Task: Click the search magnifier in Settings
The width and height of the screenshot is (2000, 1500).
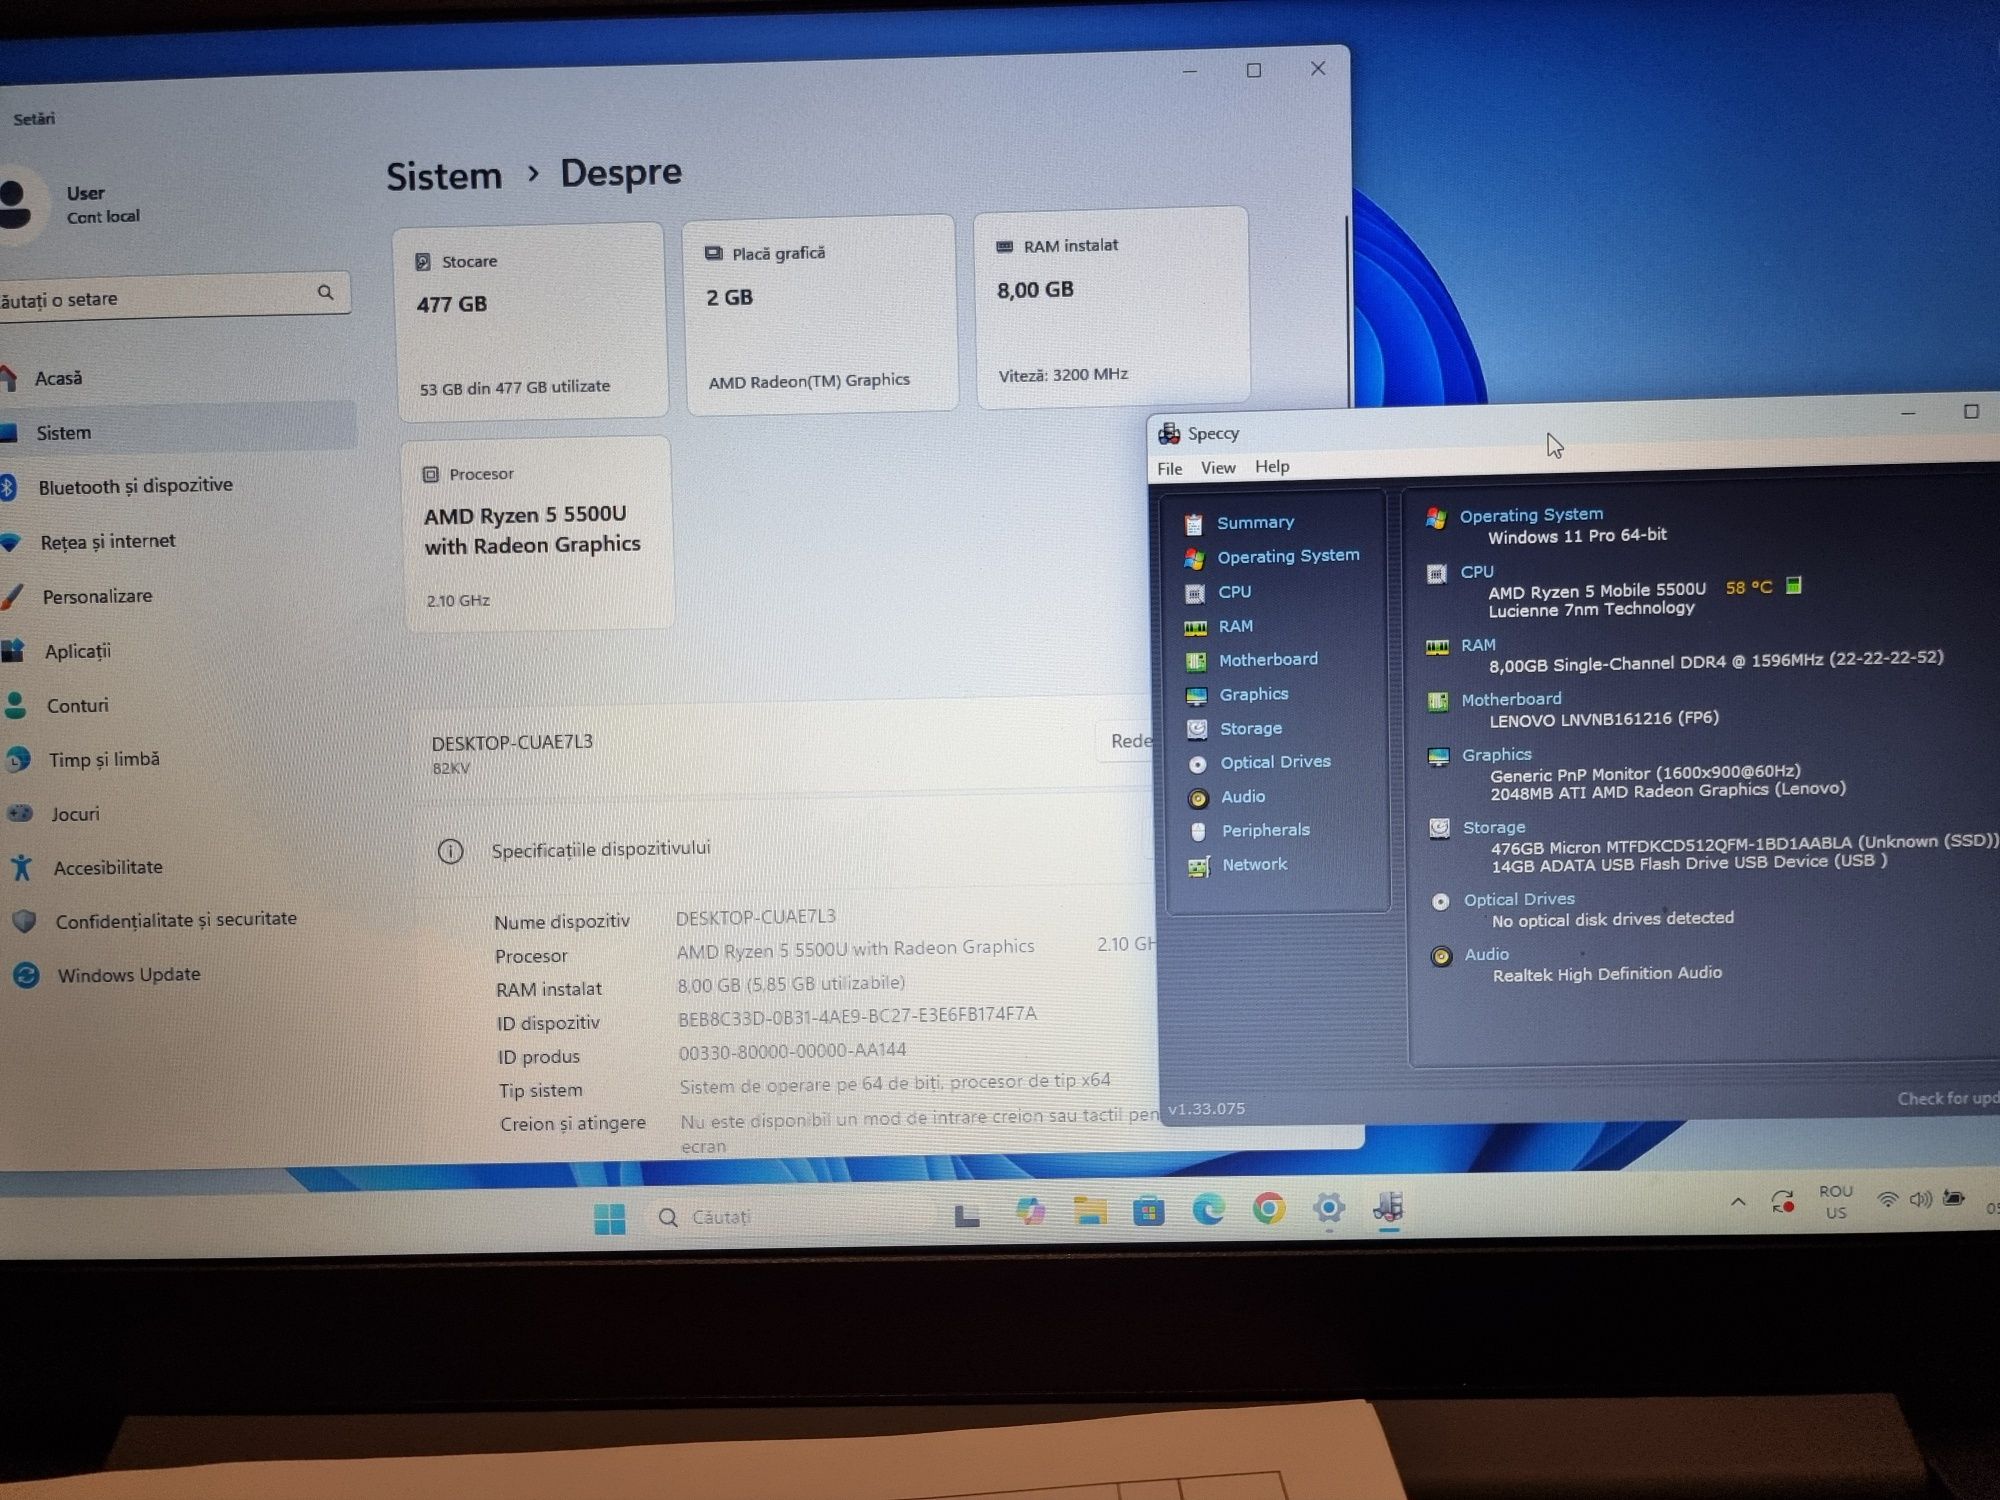Action: pos(325,292)
